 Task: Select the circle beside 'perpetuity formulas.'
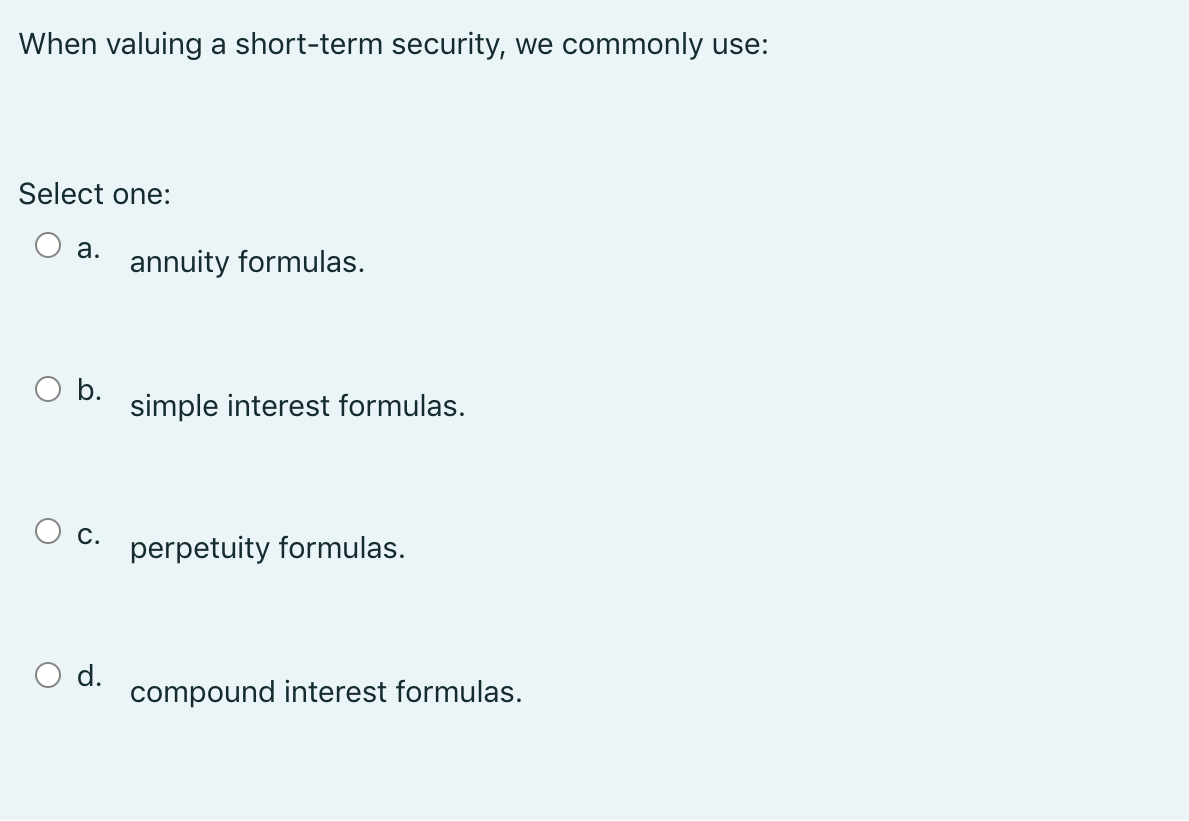coord(48,530)
